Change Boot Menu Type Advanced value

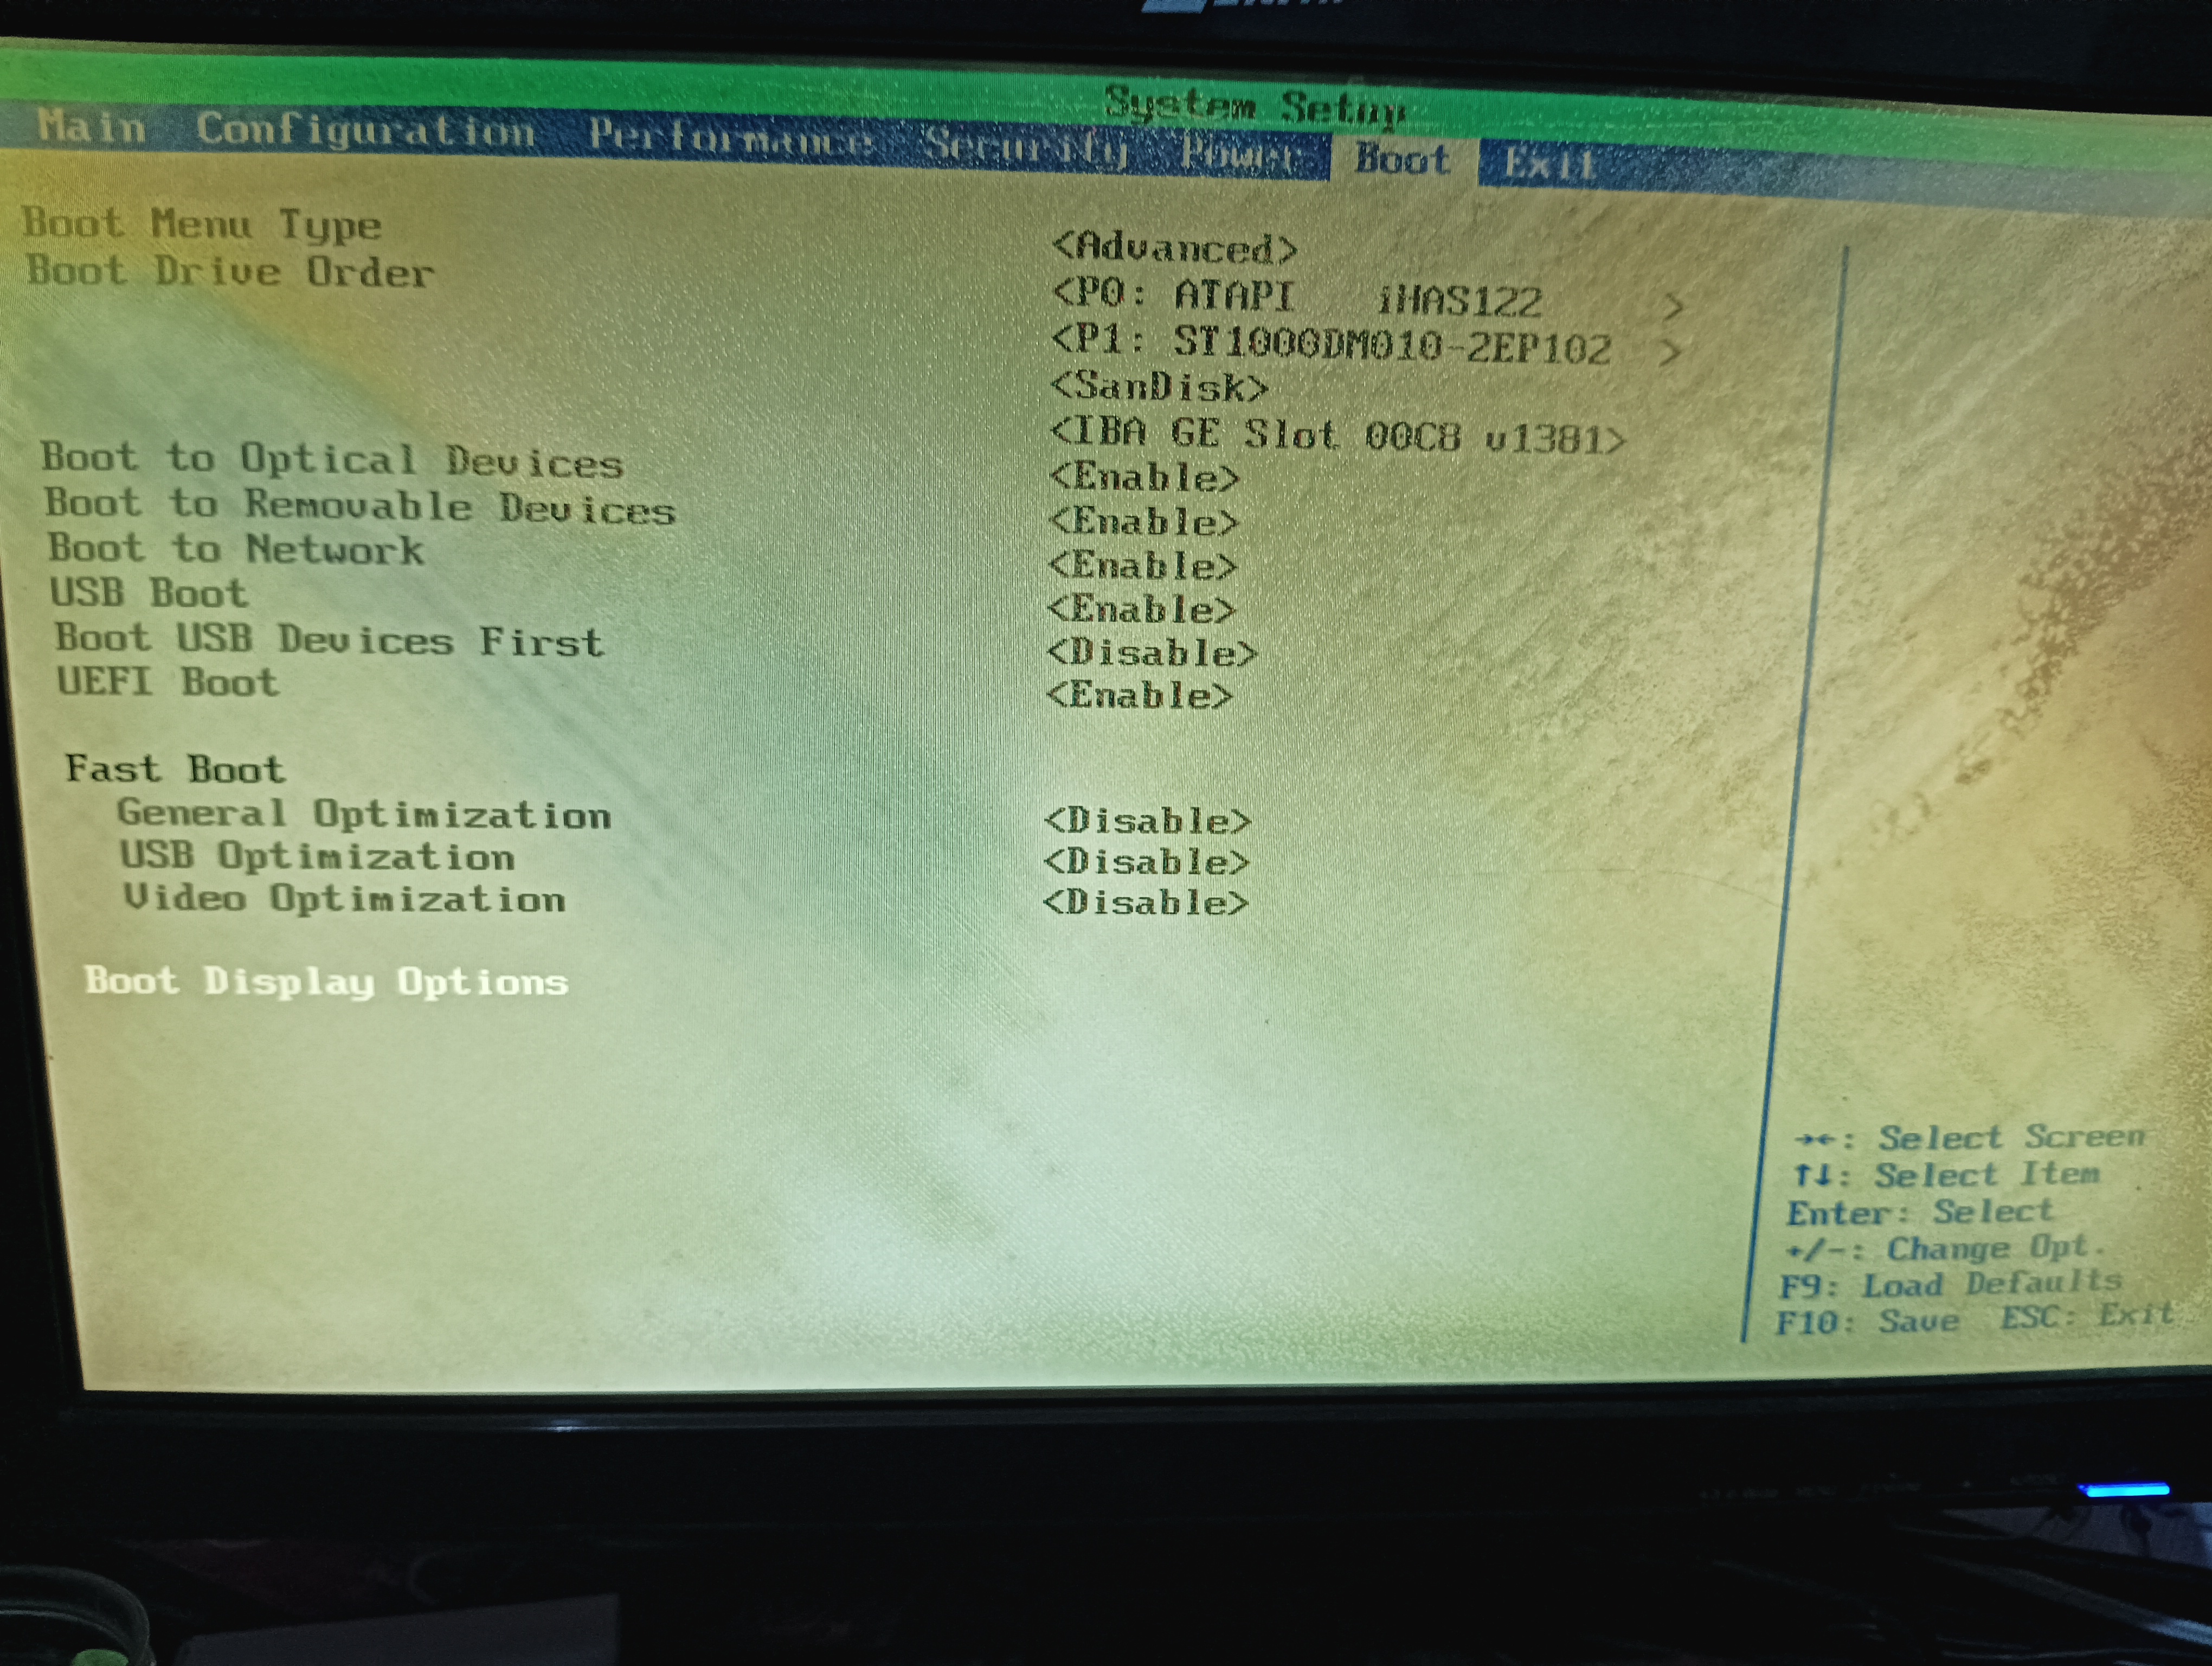1174,248
